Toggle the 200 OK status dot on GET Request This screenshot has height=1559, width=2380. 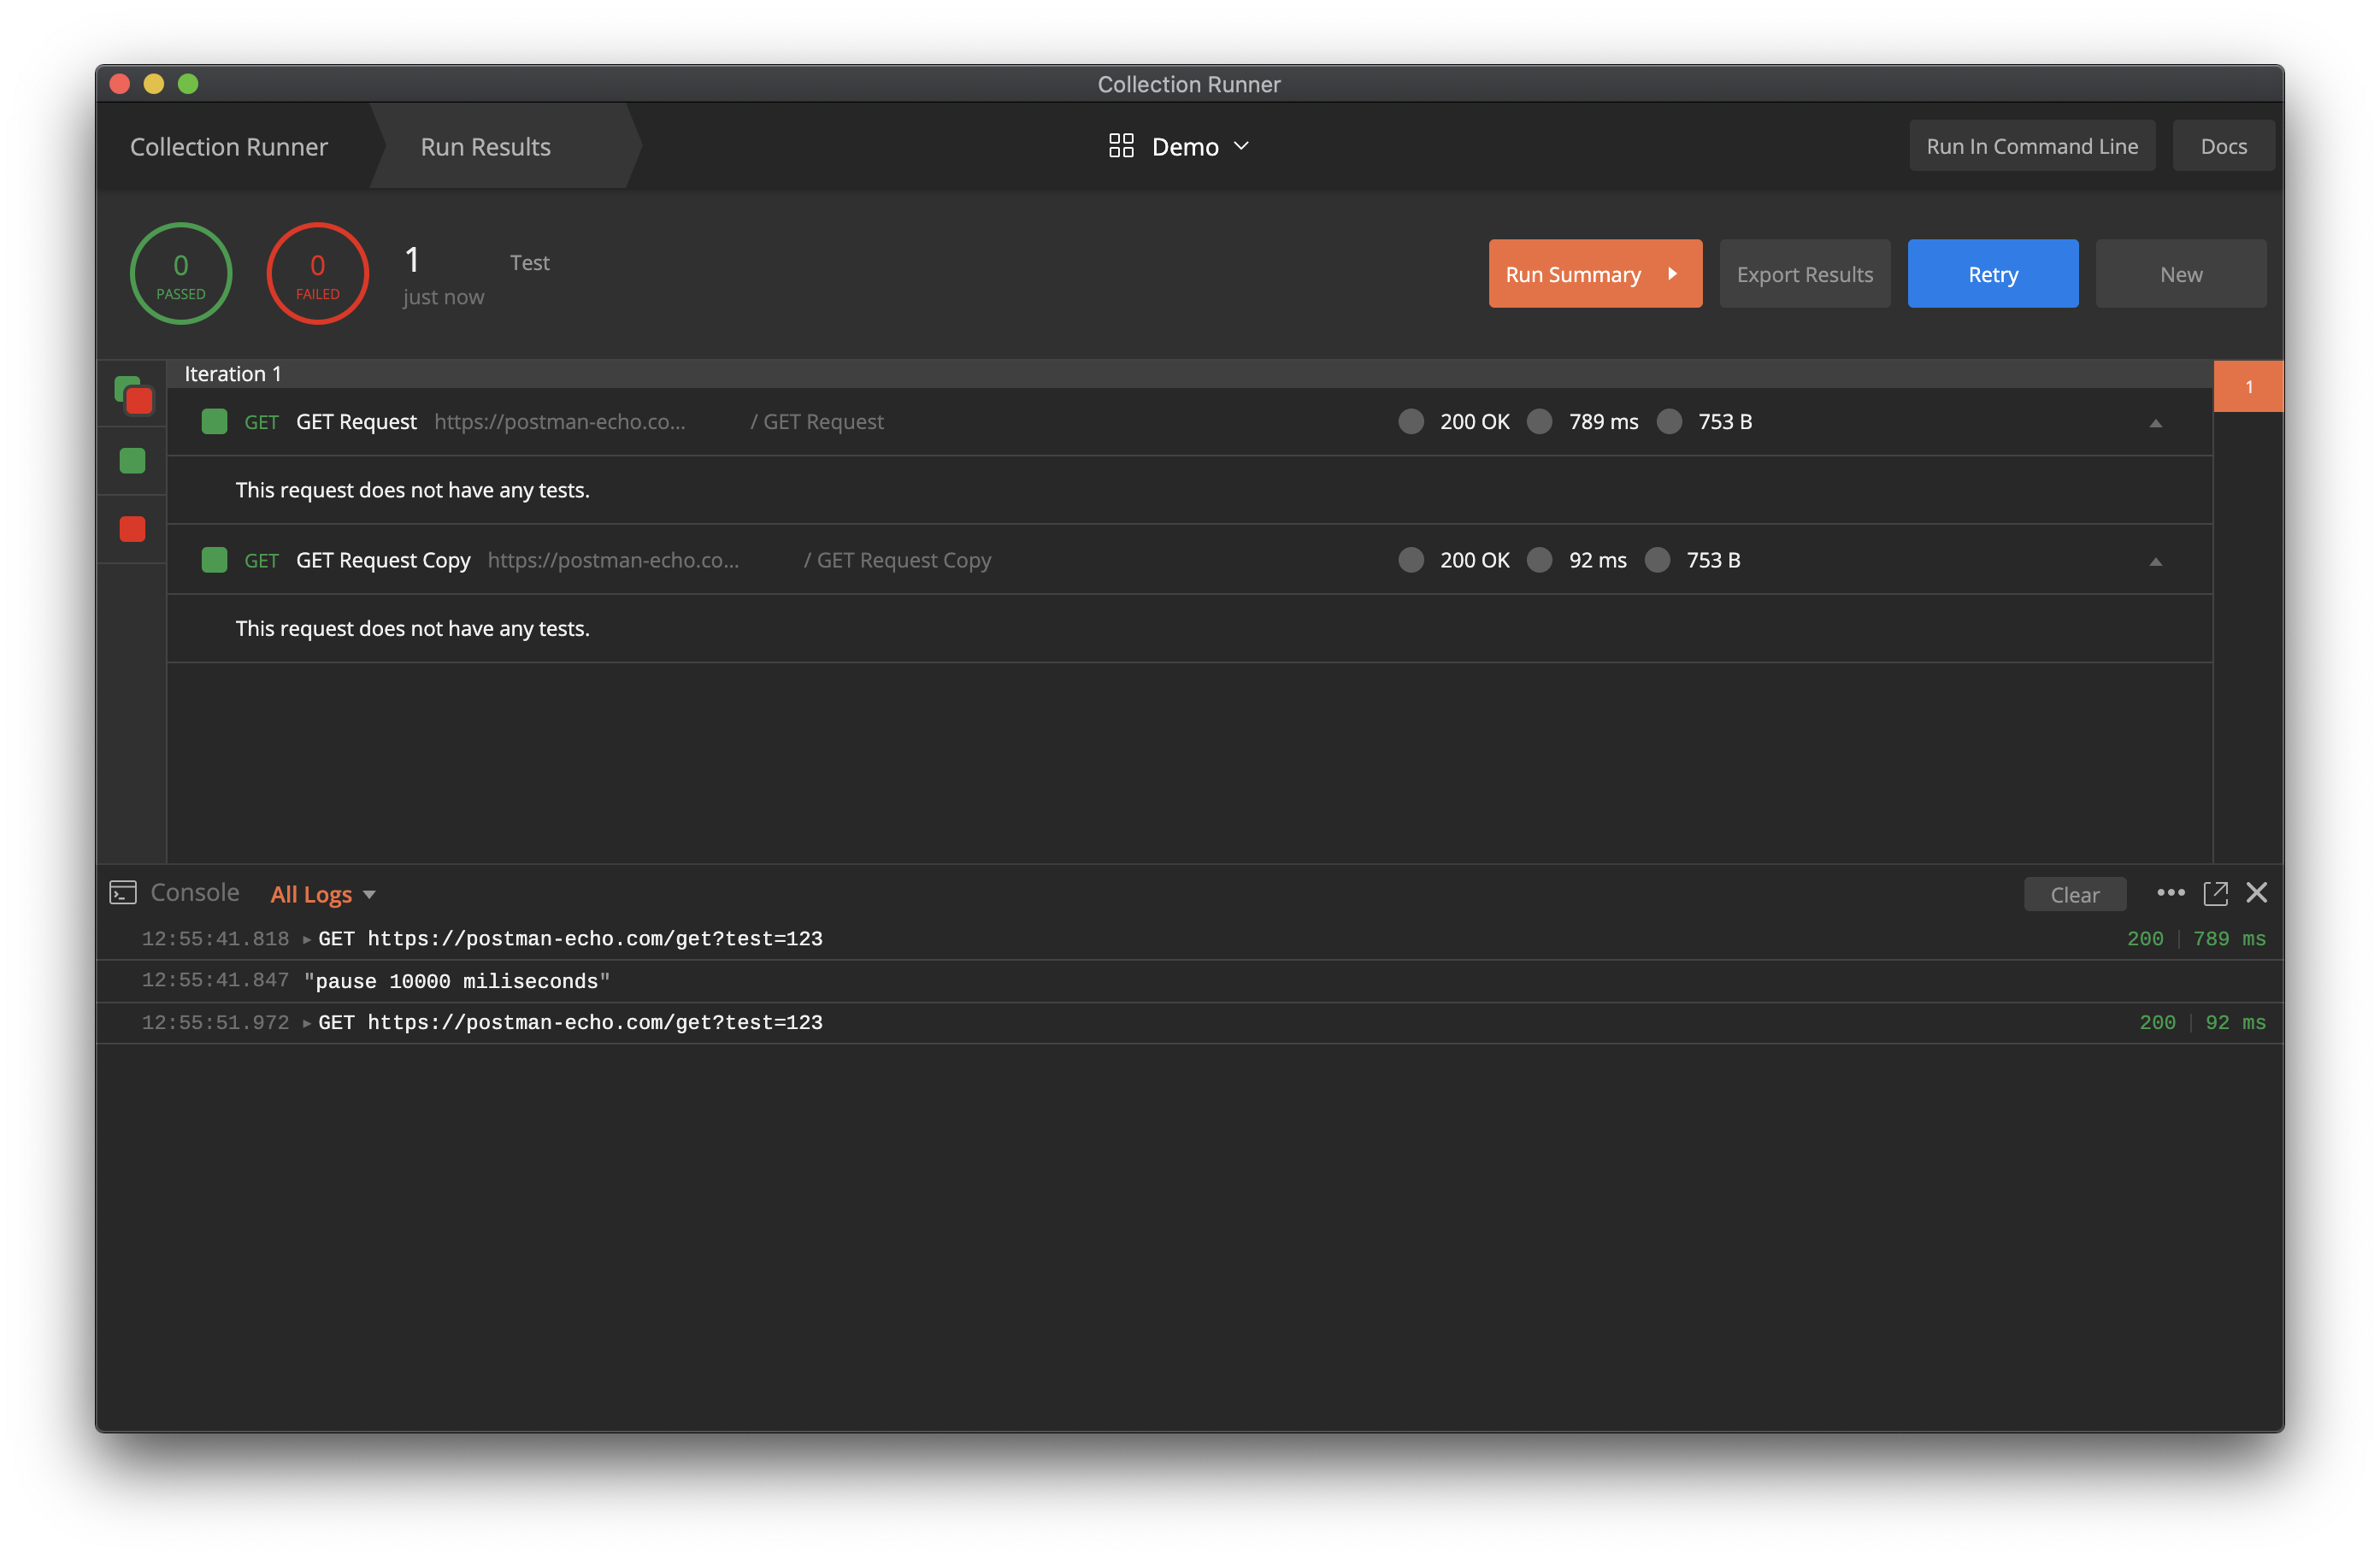coord(1411,421)
